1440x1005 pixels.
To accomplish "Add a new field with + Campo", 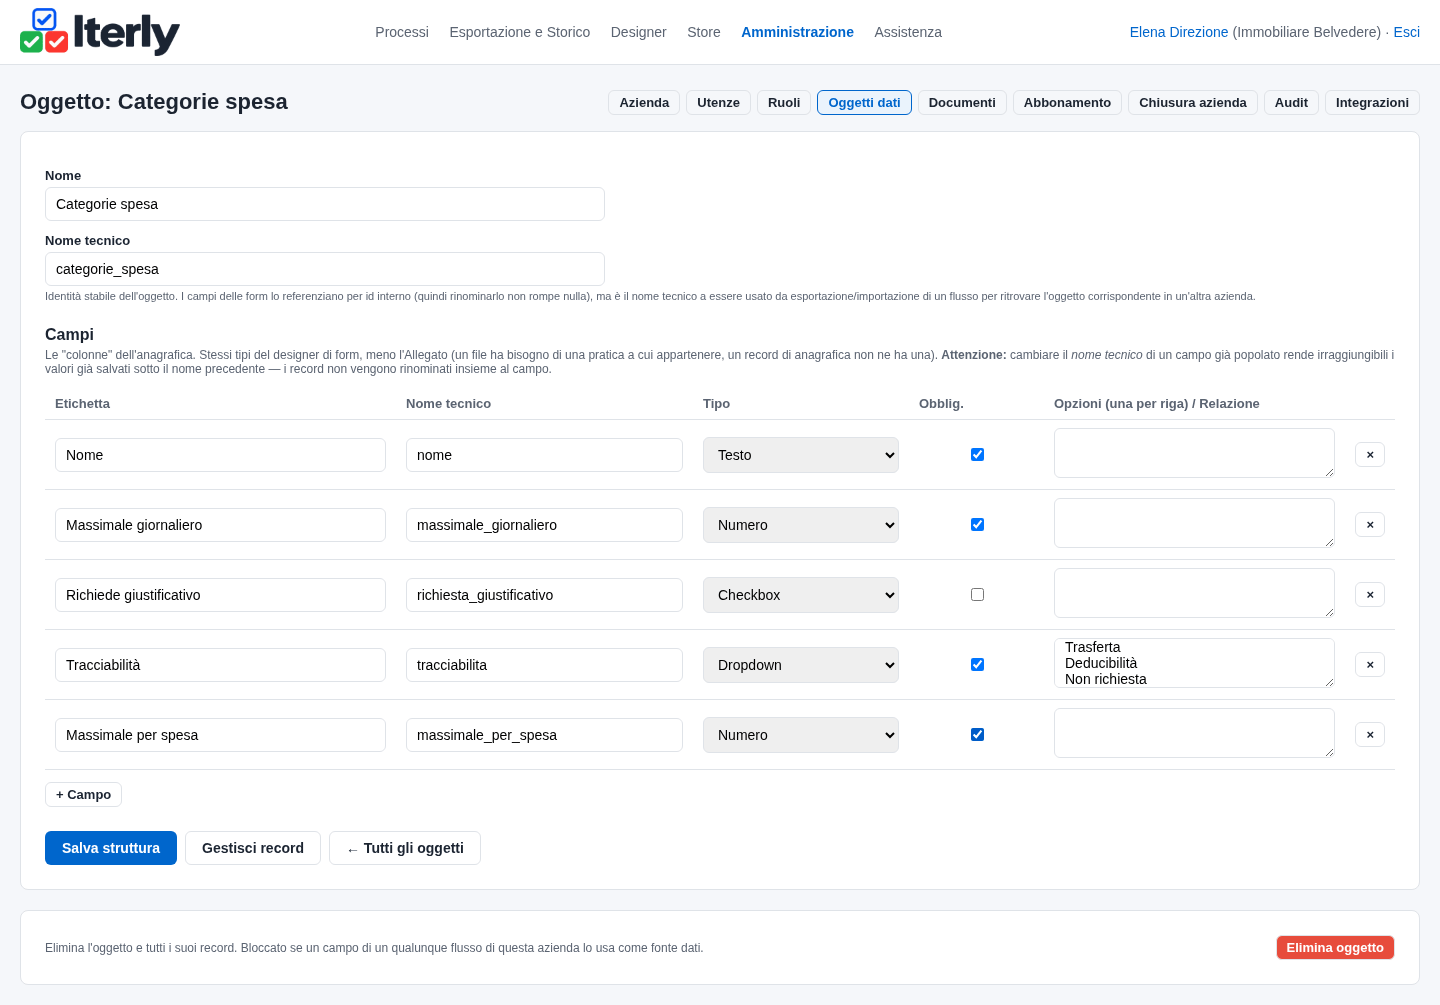I will coord(83,795).
